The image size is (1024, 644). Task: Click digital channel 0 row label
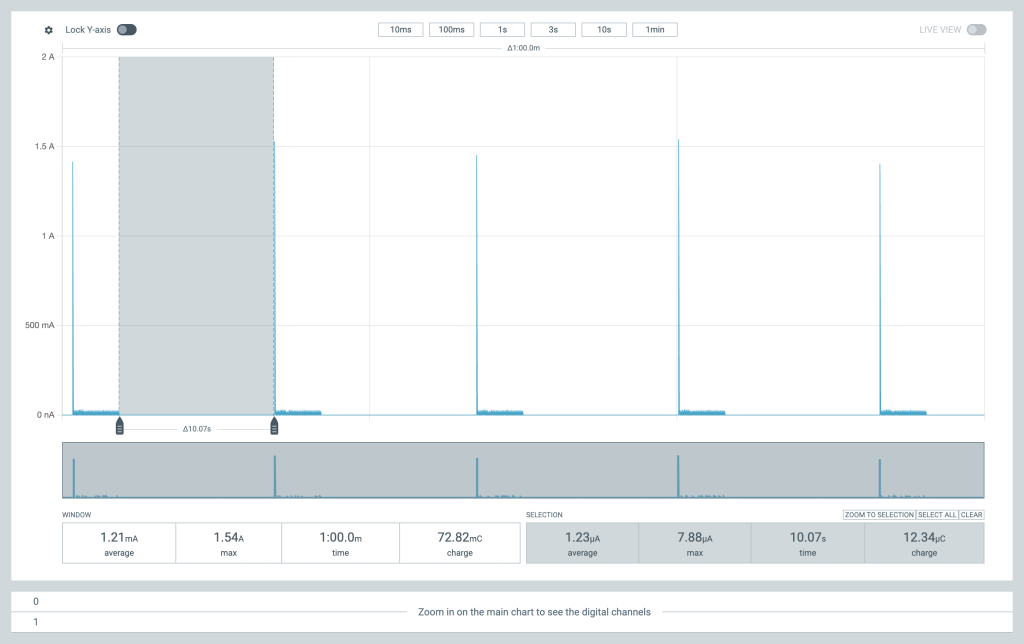36,602
